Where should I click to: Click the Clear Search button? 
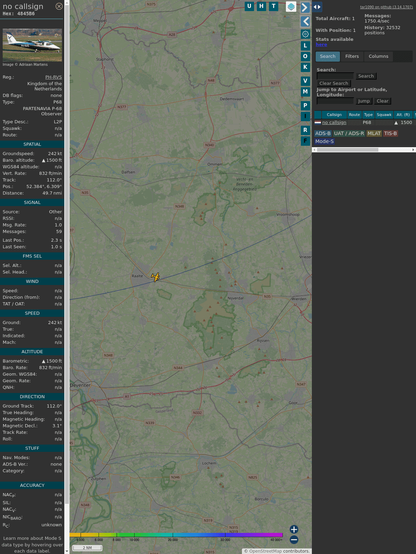[x=334, y=83]
